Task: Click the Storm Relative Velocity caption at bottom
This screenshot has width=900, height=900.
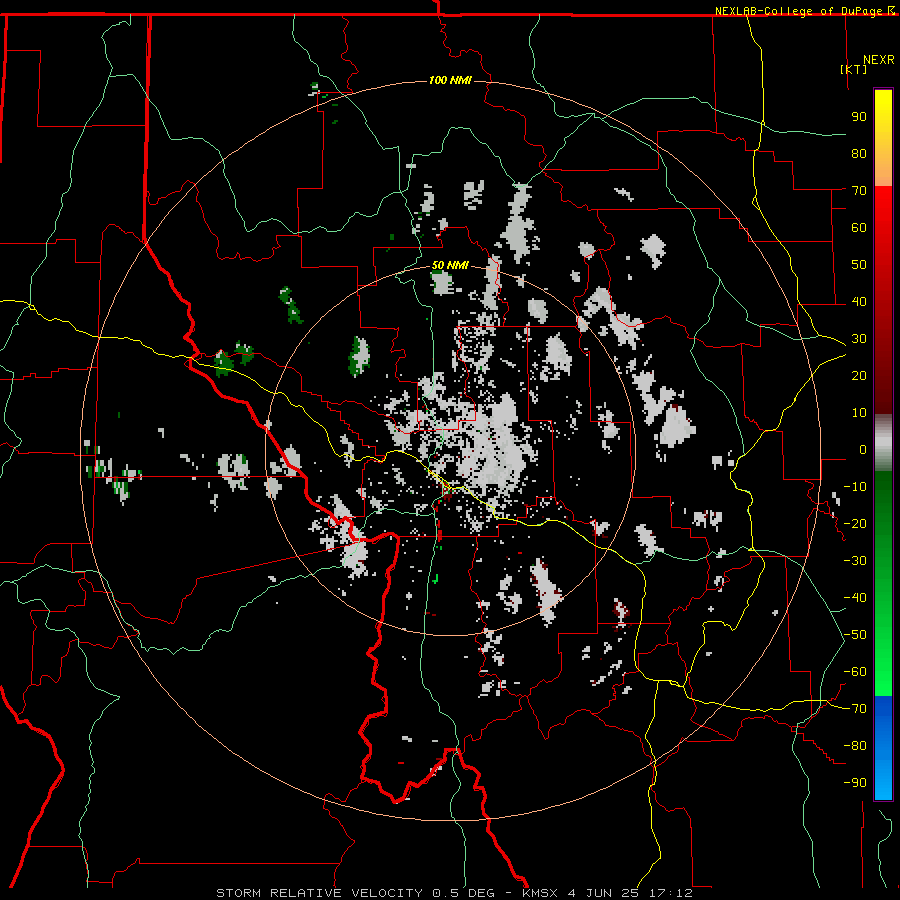Action: click(454, 893)
